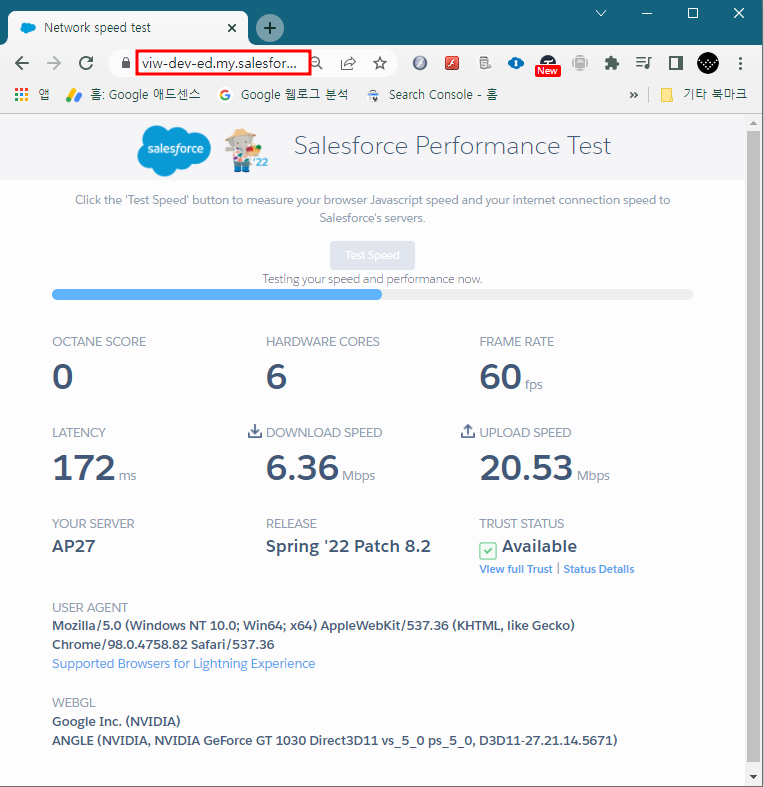This screenshot has height=787, width=764.
Task: Open the compass extension icon
Action: coord(420,63)
